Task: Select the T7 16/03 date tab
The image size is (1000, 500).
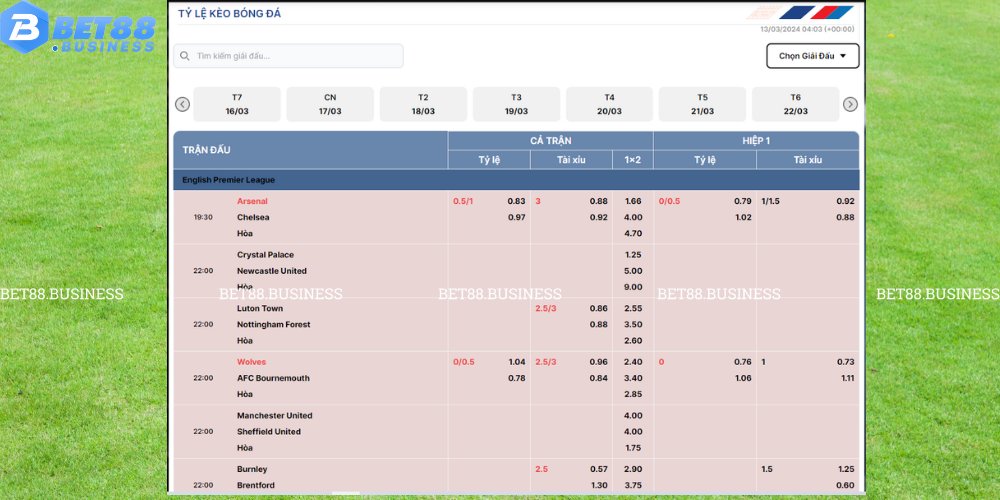Action: 237,105
